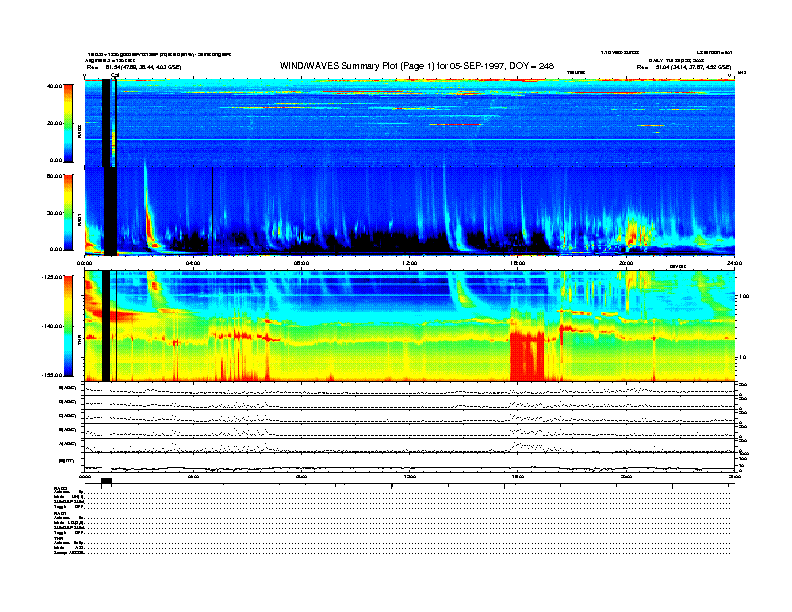This screenshot has height=612, width=792.
Task: Click the horizontal cyan line across the RAD2 spectrogram
Action: 410,139
